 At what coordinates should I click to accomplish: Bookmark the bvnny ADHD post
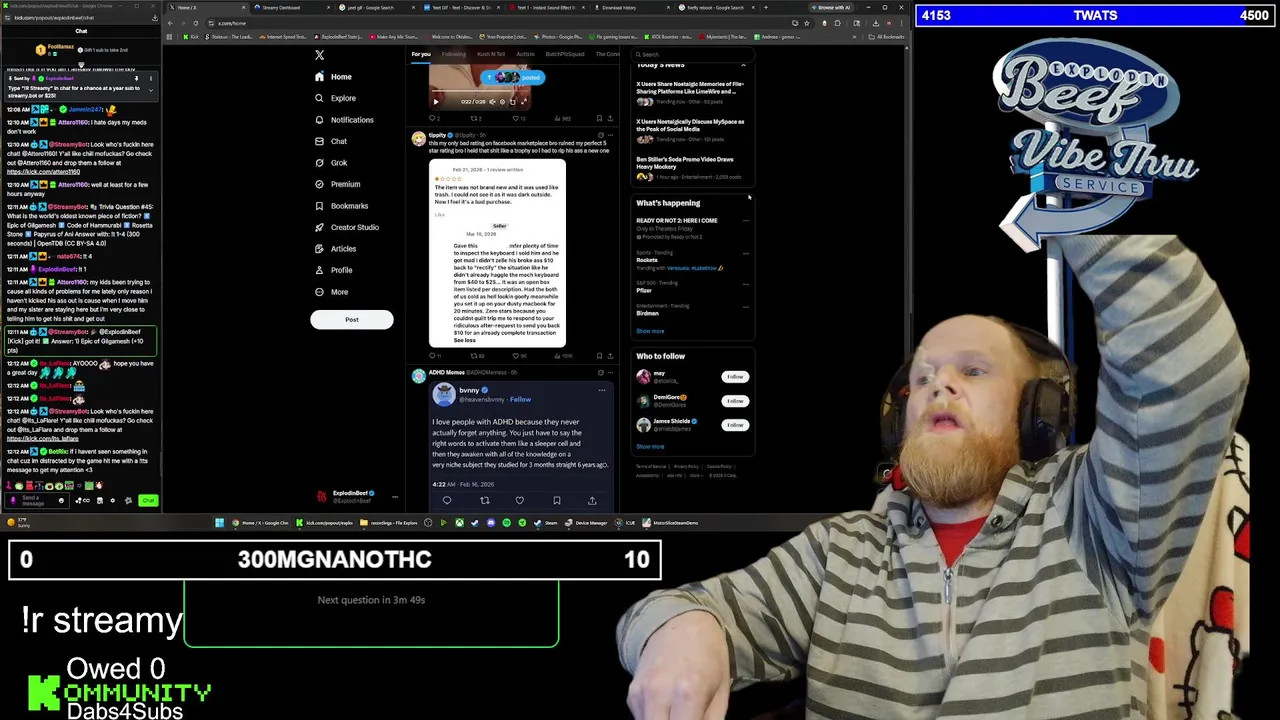557,501
